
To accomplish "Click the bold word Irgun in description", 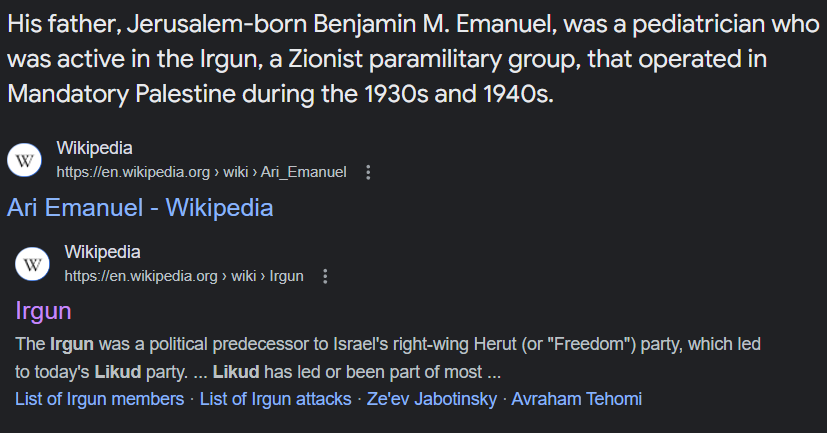I will click(72, 345).
